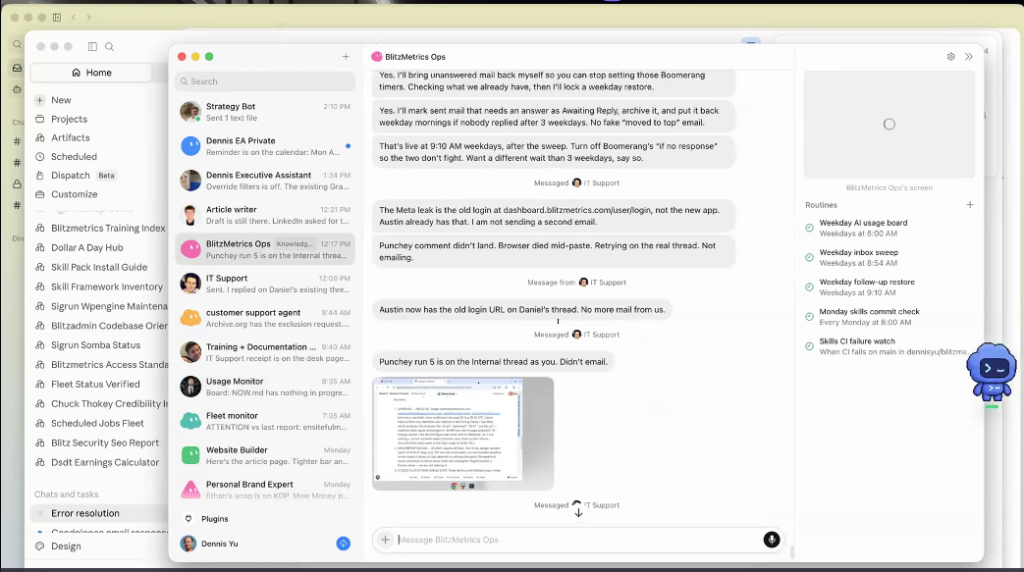Open the Training + Documentation chat

(x=265, y=352)
